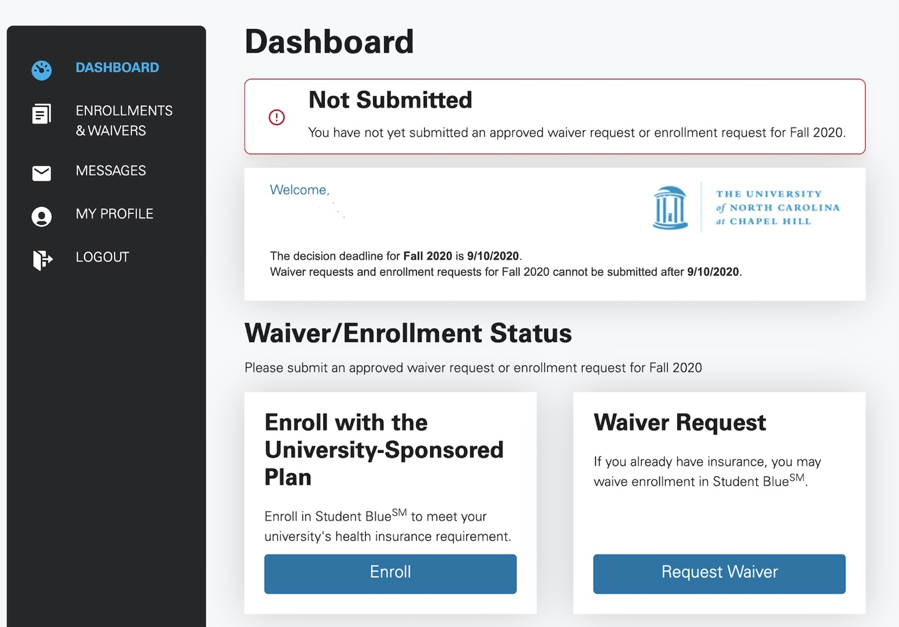Click the blue Enroll button
The image size is (899, 627).
390,574
